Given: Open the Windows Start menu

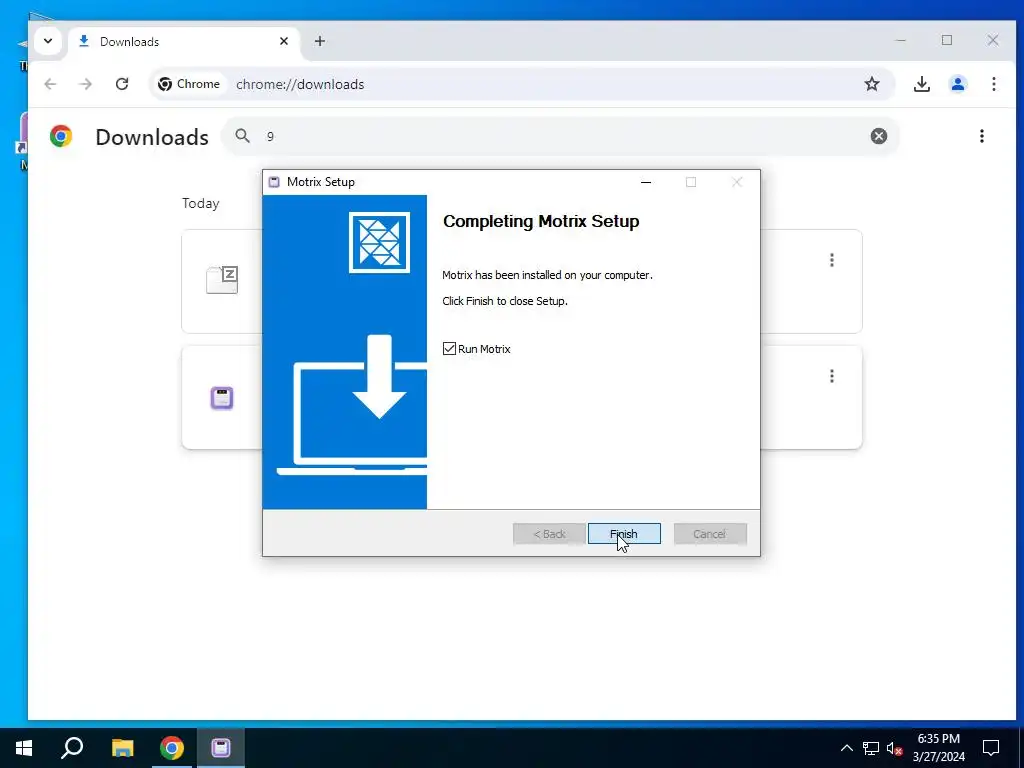Looking at the screenshot, I should (24, 748).
